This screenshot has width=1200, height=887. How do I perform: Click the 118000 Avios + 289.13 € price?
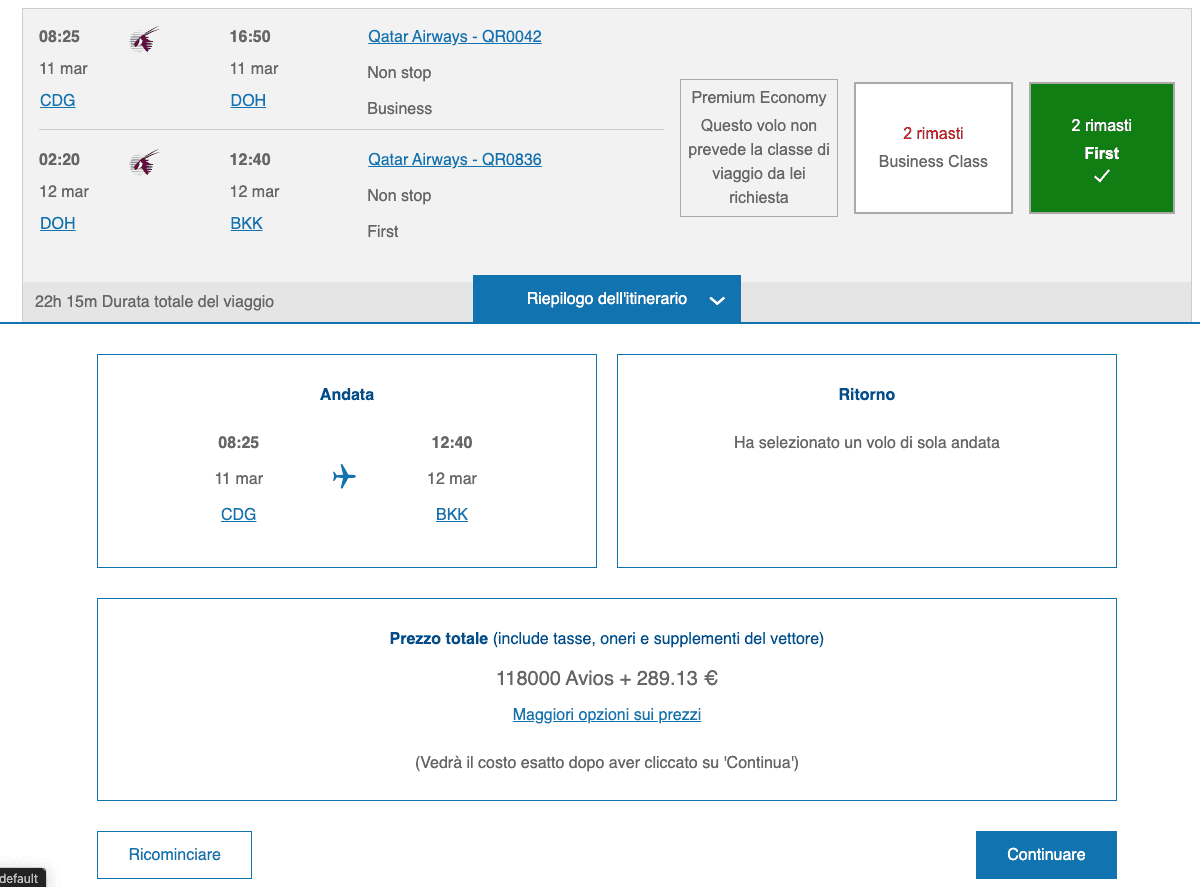607,678
